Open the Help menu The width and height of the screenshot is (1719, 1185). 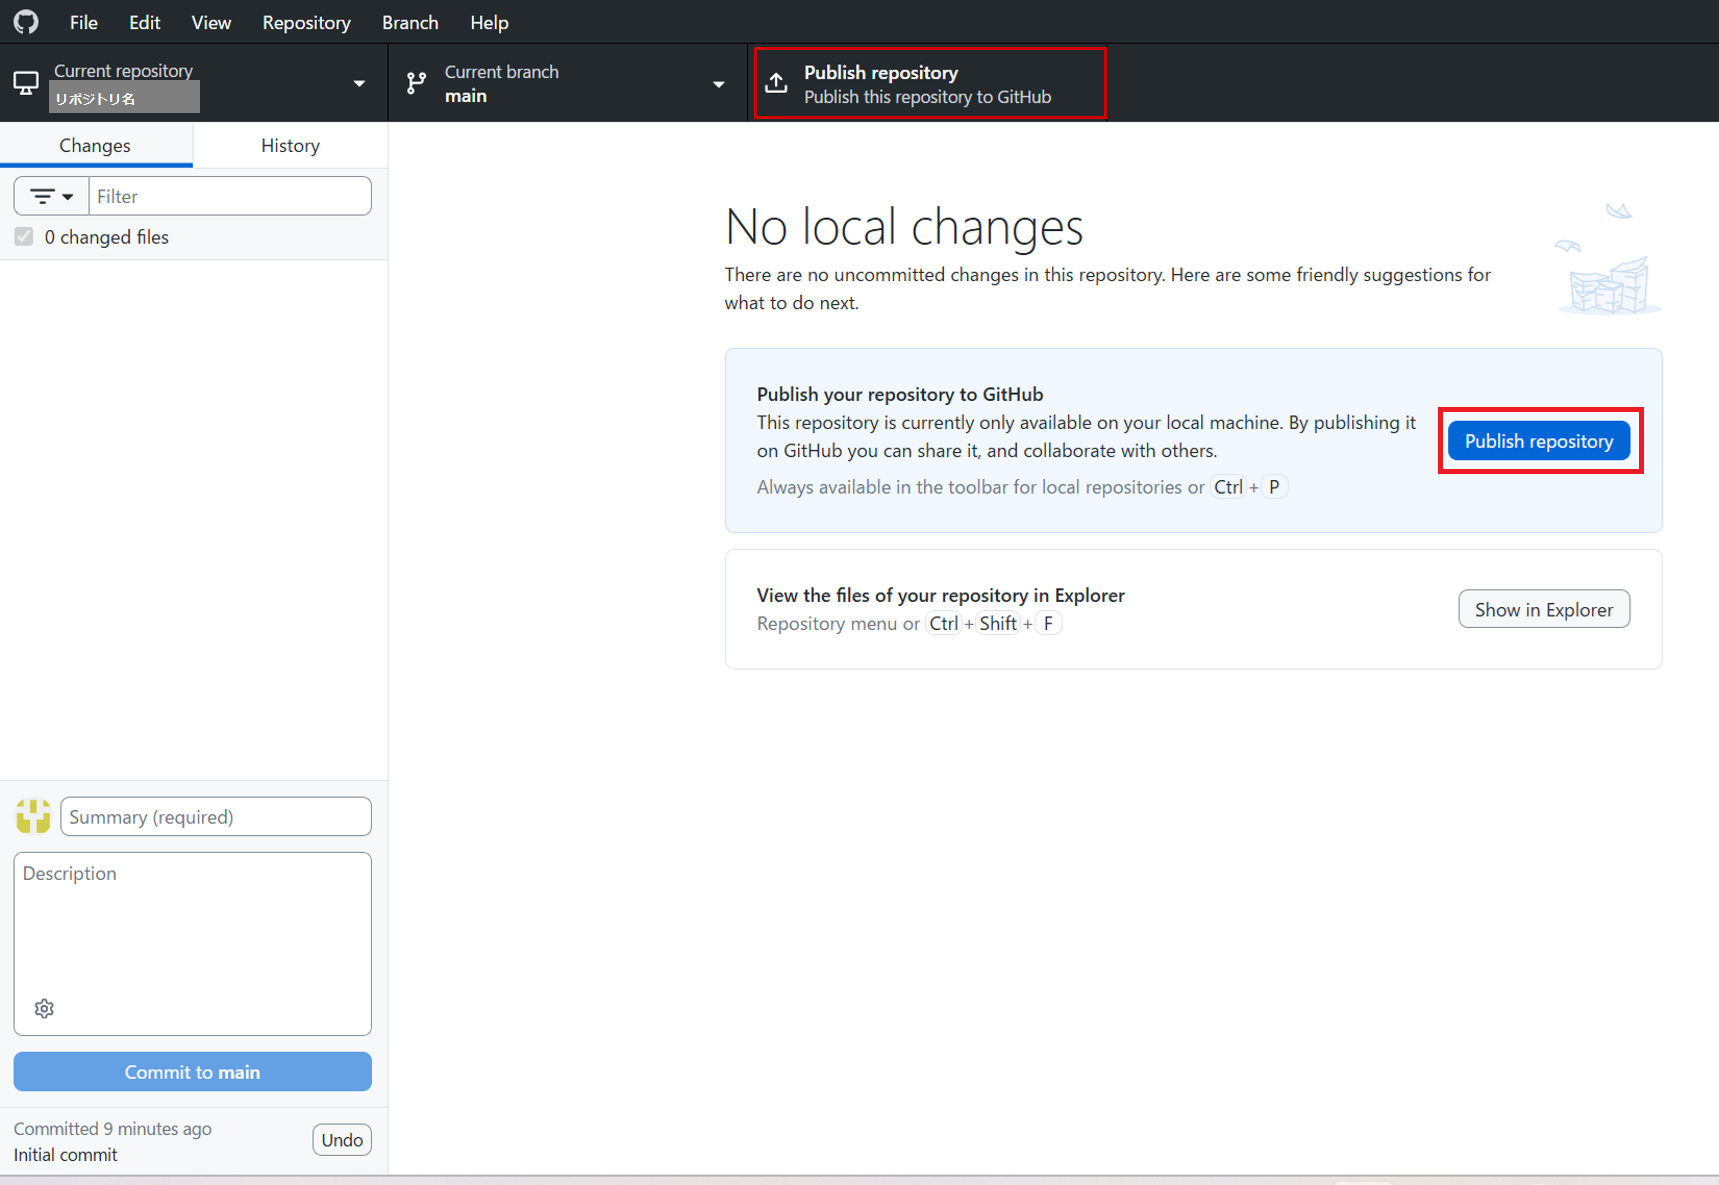tap(489, 22)
